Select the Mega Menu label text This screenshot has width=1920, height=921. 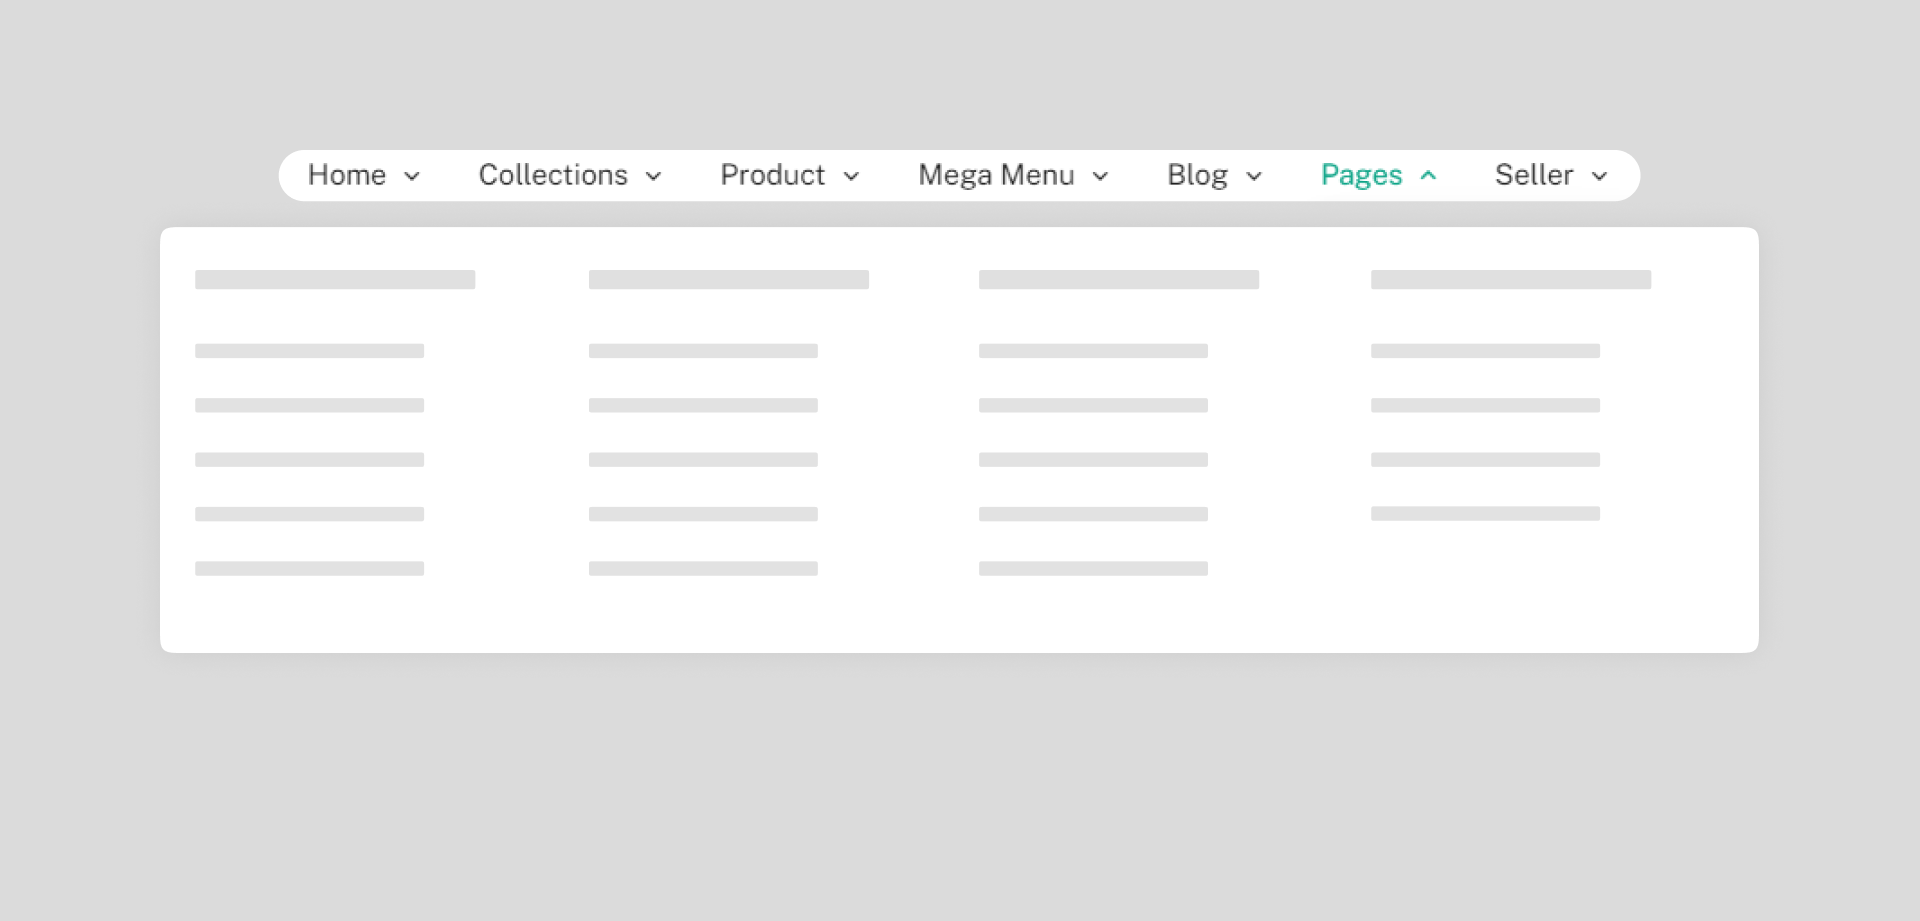tap(996, 175)
